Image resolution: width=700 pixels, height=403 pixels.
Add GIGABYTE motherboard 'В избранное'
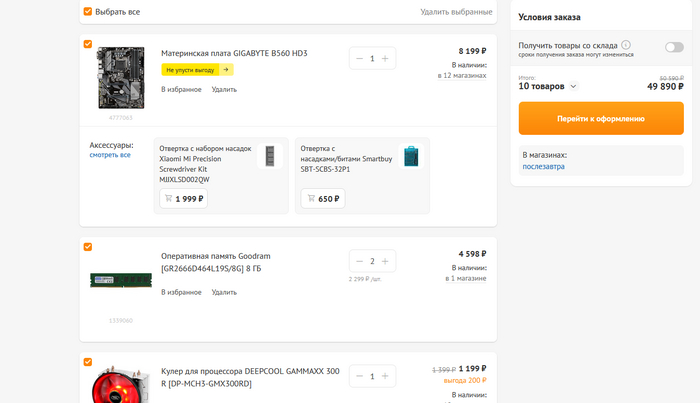point(181,89)
